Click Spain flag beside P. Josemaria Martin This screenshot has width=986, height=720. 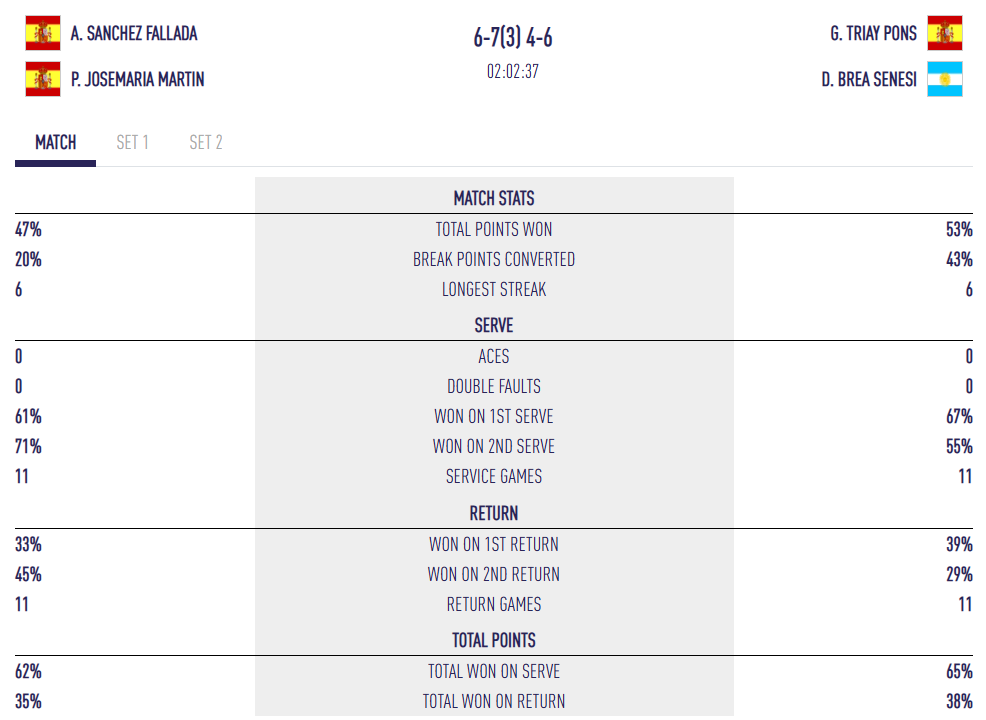pos(42,79)
